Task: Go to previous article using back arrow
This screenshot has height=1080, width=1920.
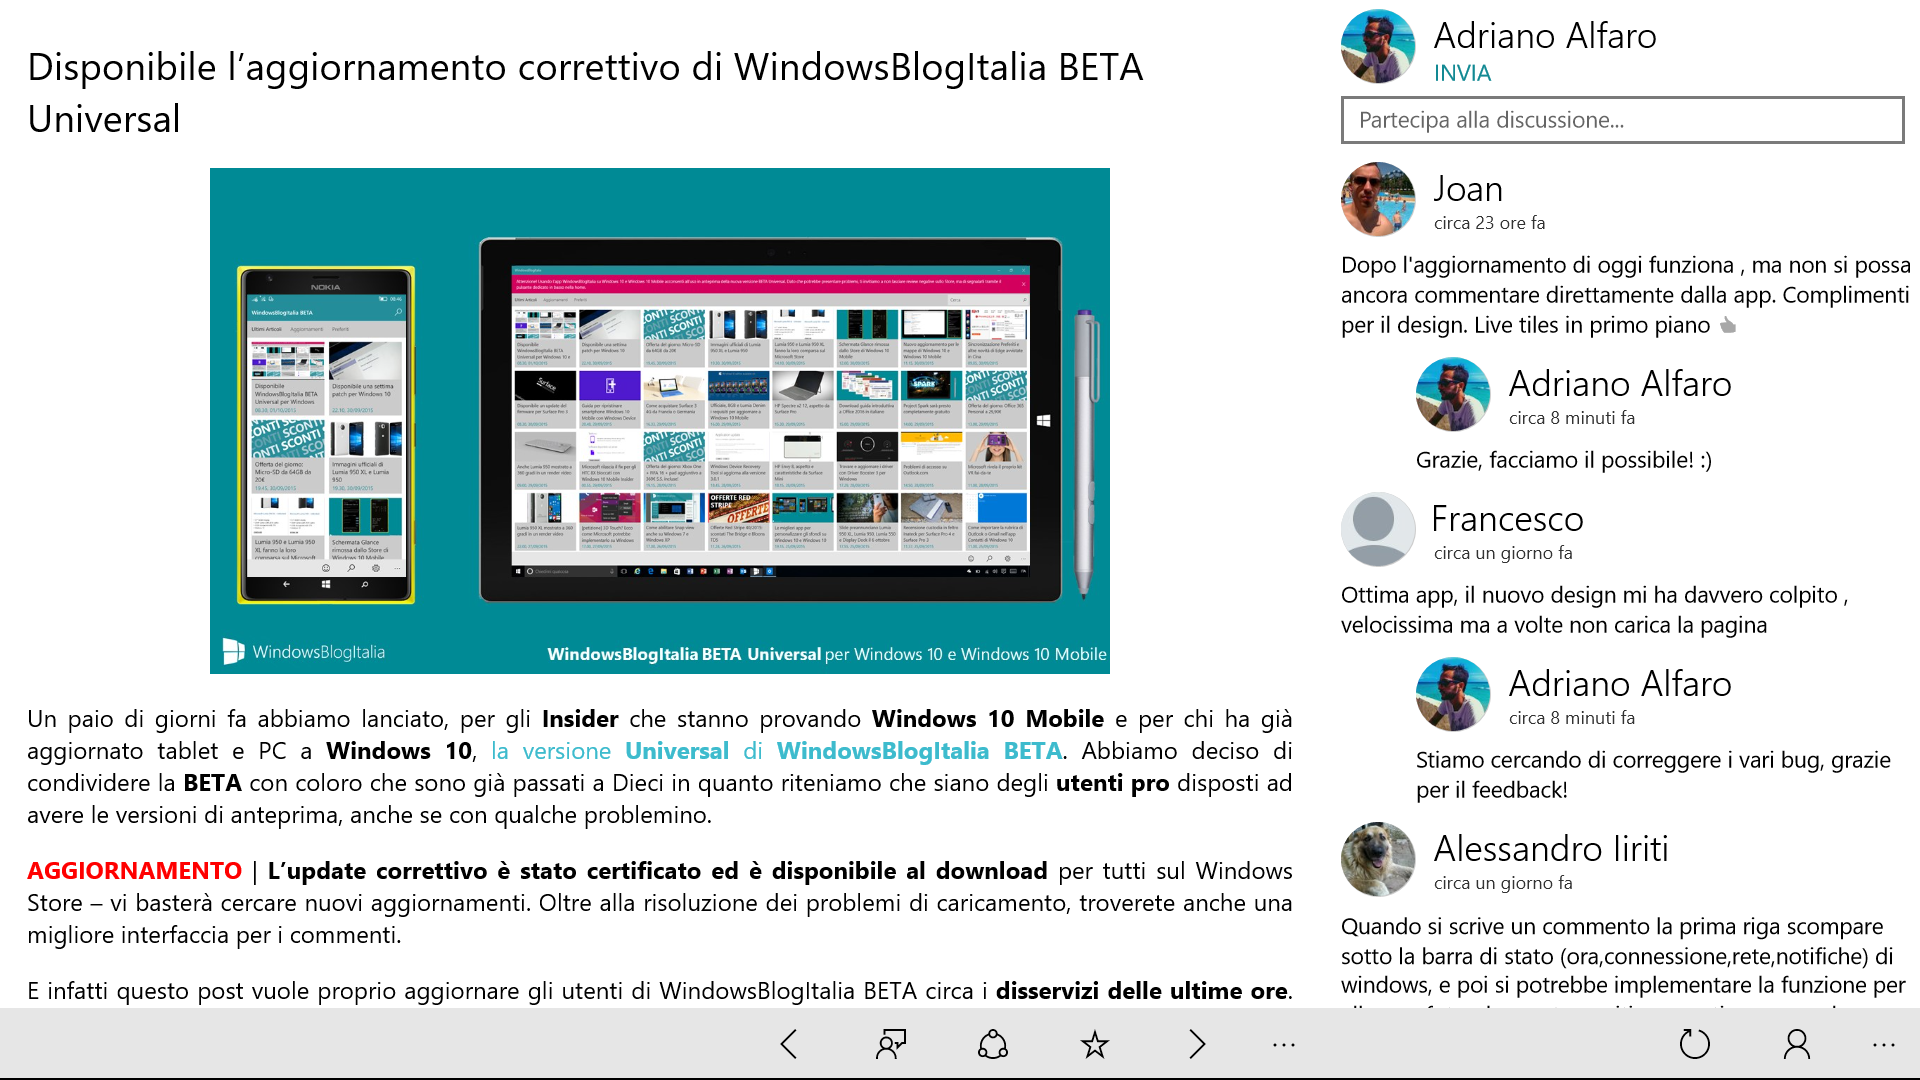Action: click(789, 1044)
